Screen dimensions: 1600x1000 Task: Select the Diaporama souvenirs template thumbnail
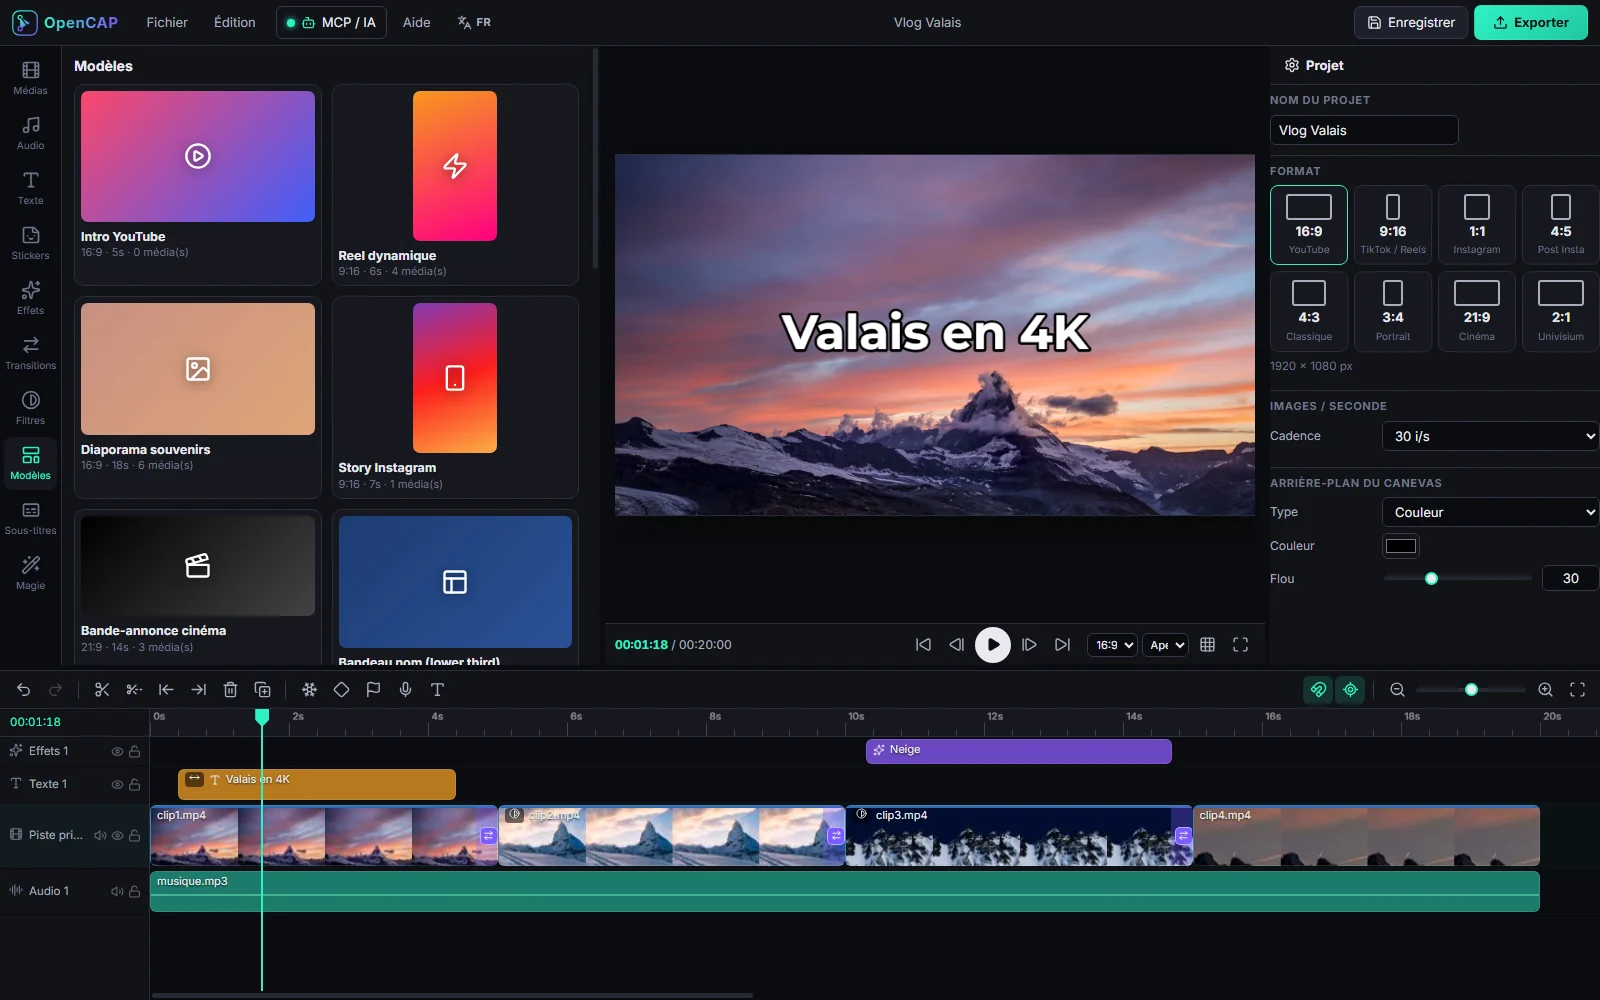pyautogui.click(x=198, y=369)
